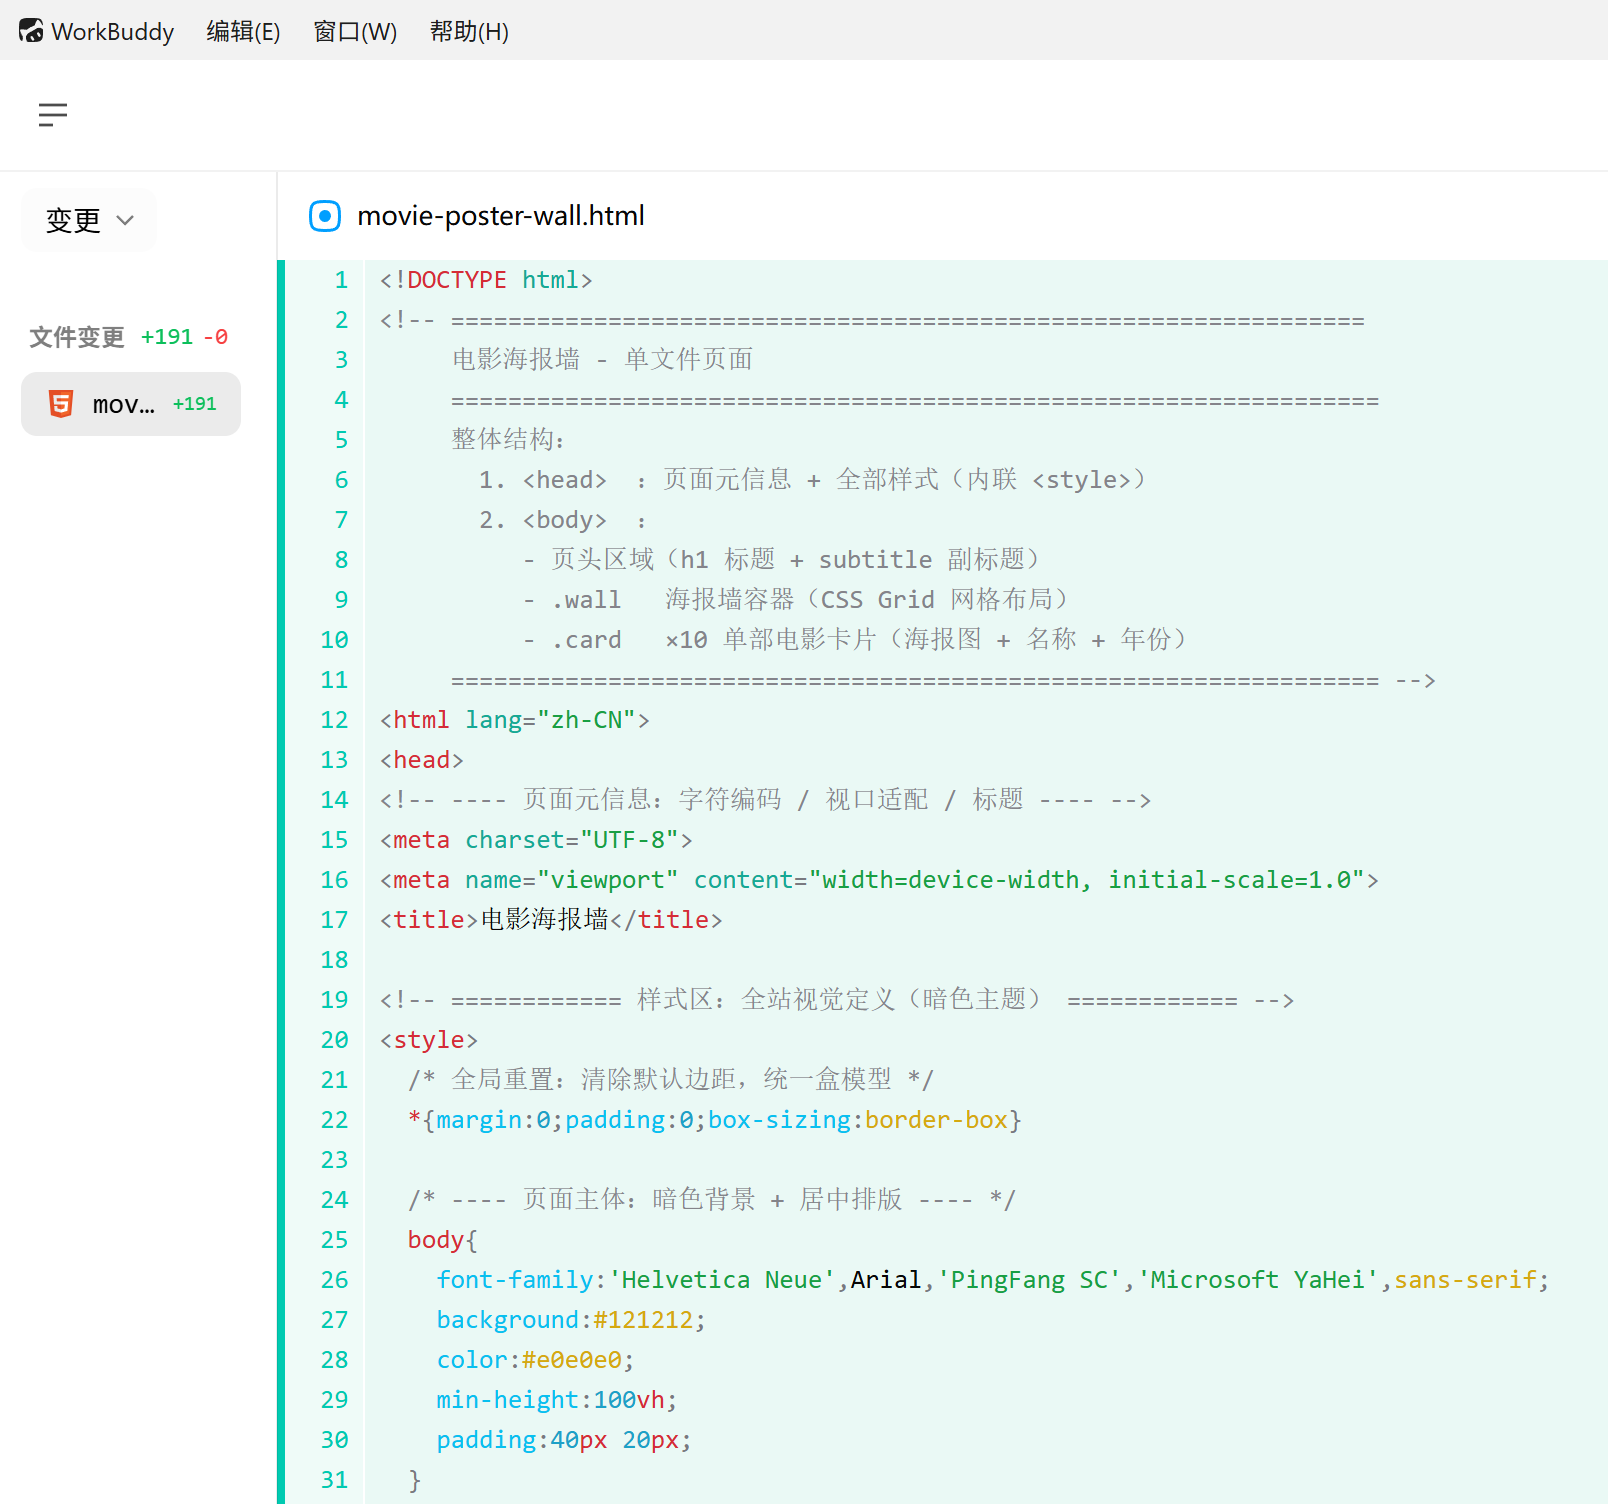
Task: Open the WorkBuddy menu
Action: coord(112,31)
